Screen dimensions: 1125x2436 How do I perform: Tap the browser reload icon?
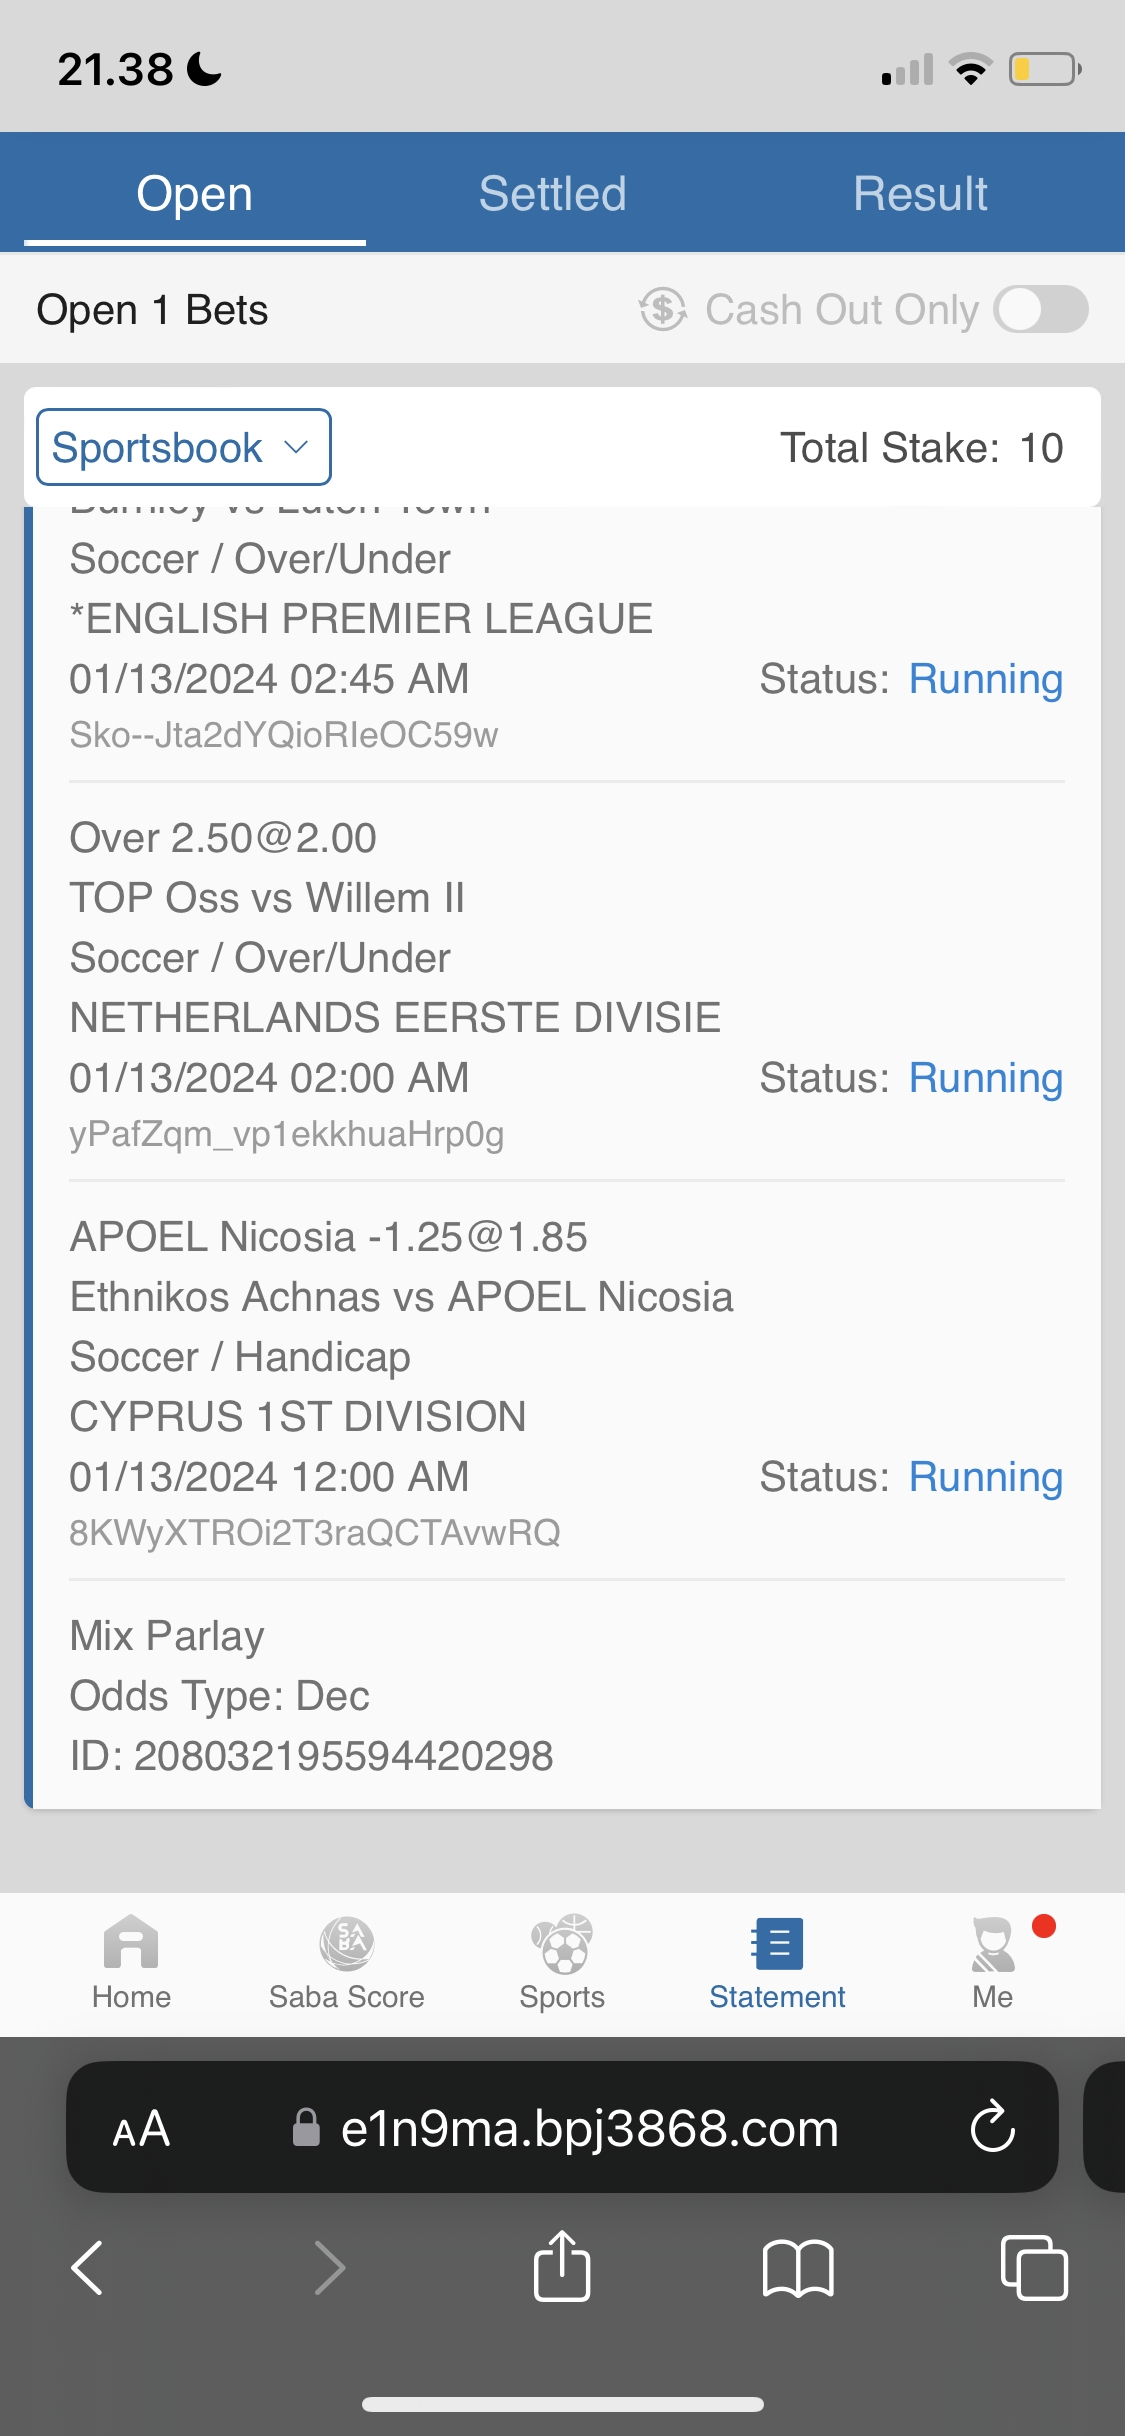click(x=992, y=2127)
